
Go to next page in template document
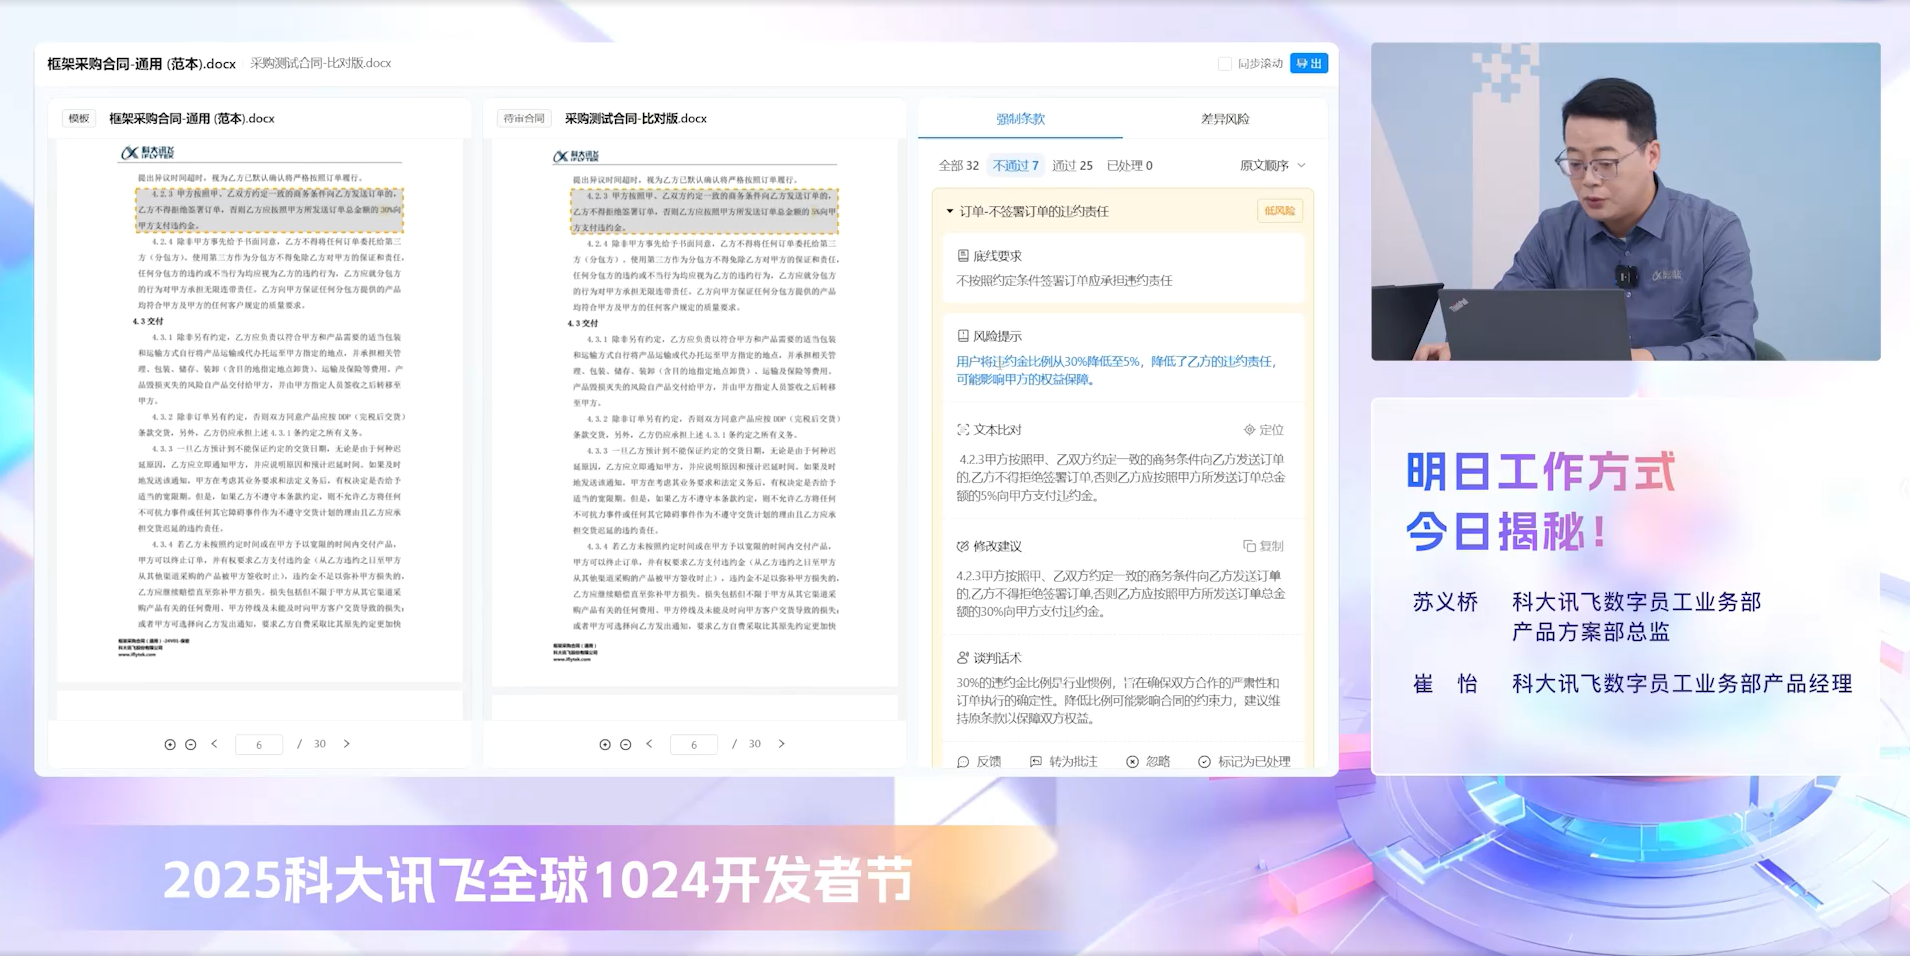tap(347, 744)
